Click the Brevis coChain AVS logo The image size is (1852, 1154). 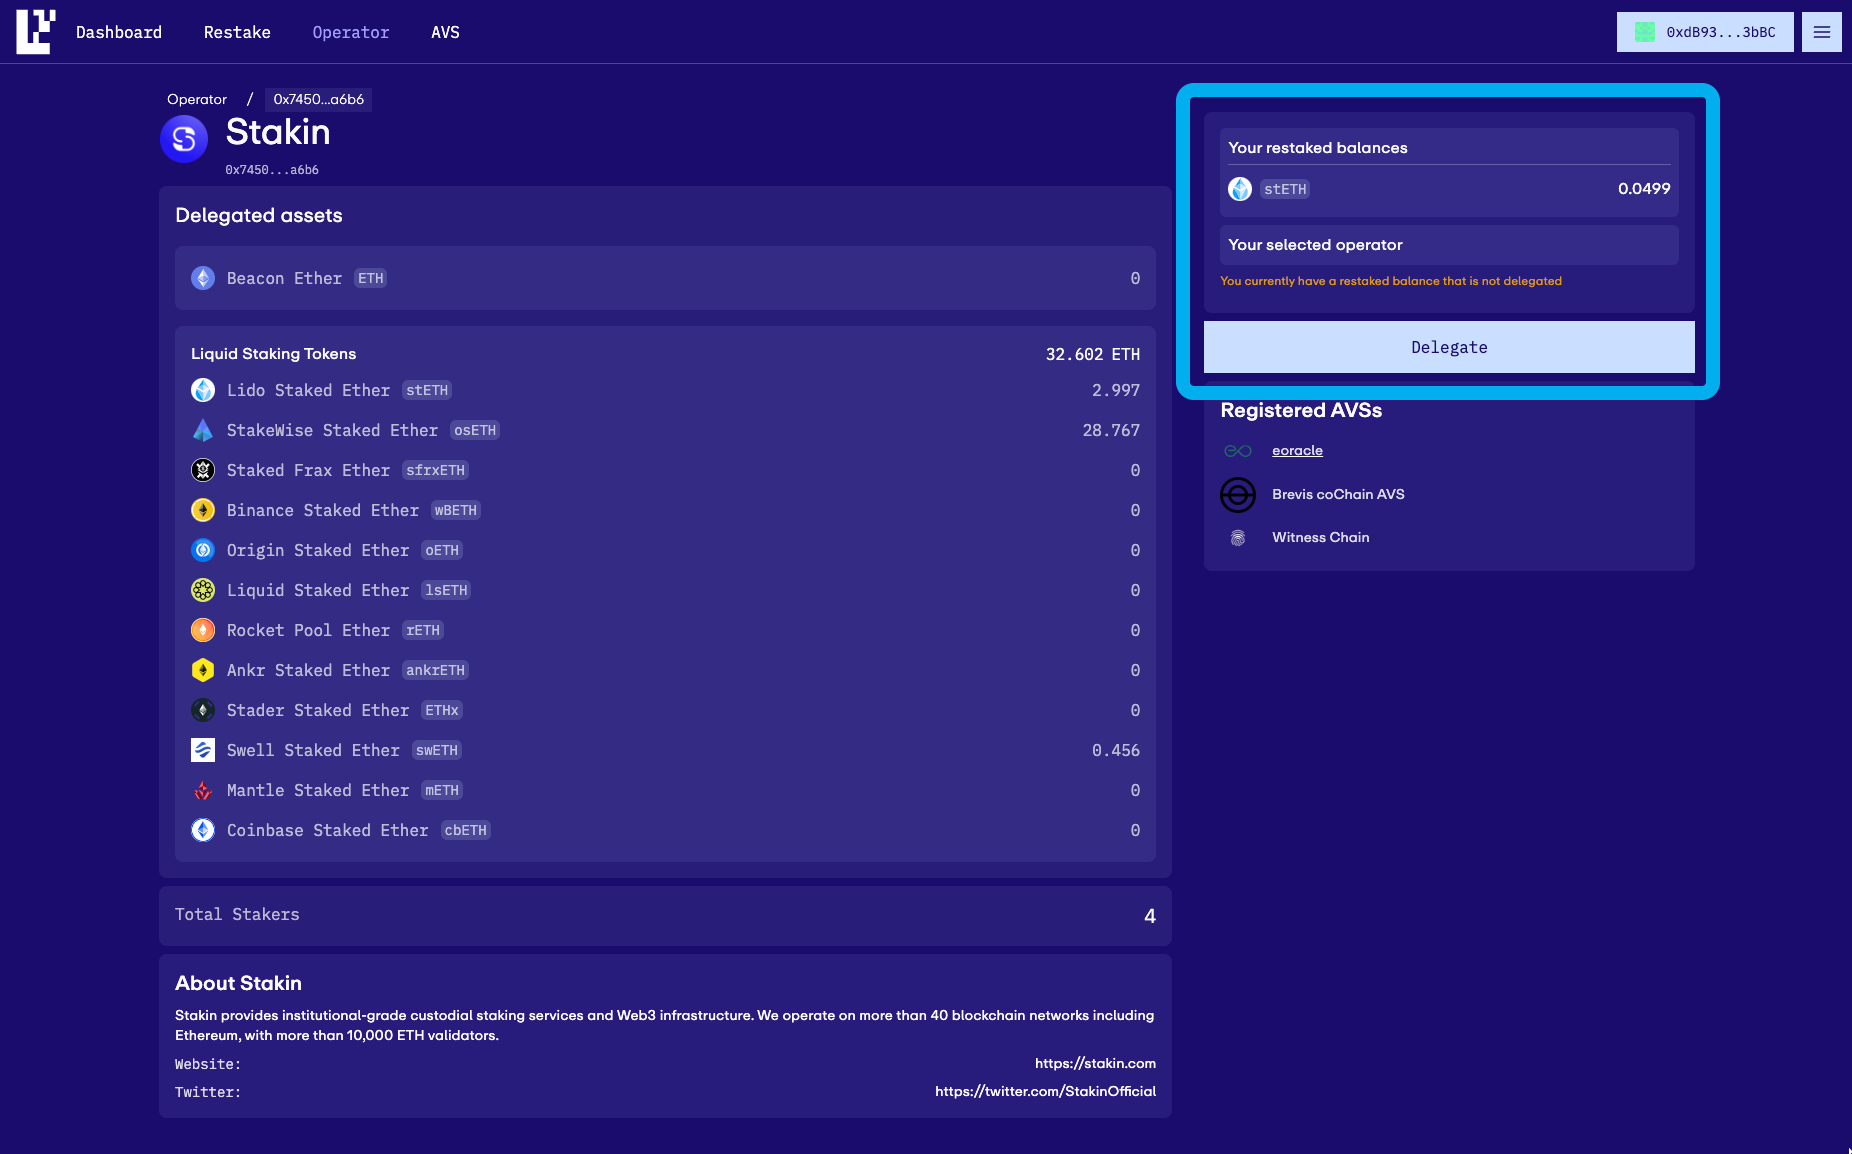click(x=1238, y=494)
